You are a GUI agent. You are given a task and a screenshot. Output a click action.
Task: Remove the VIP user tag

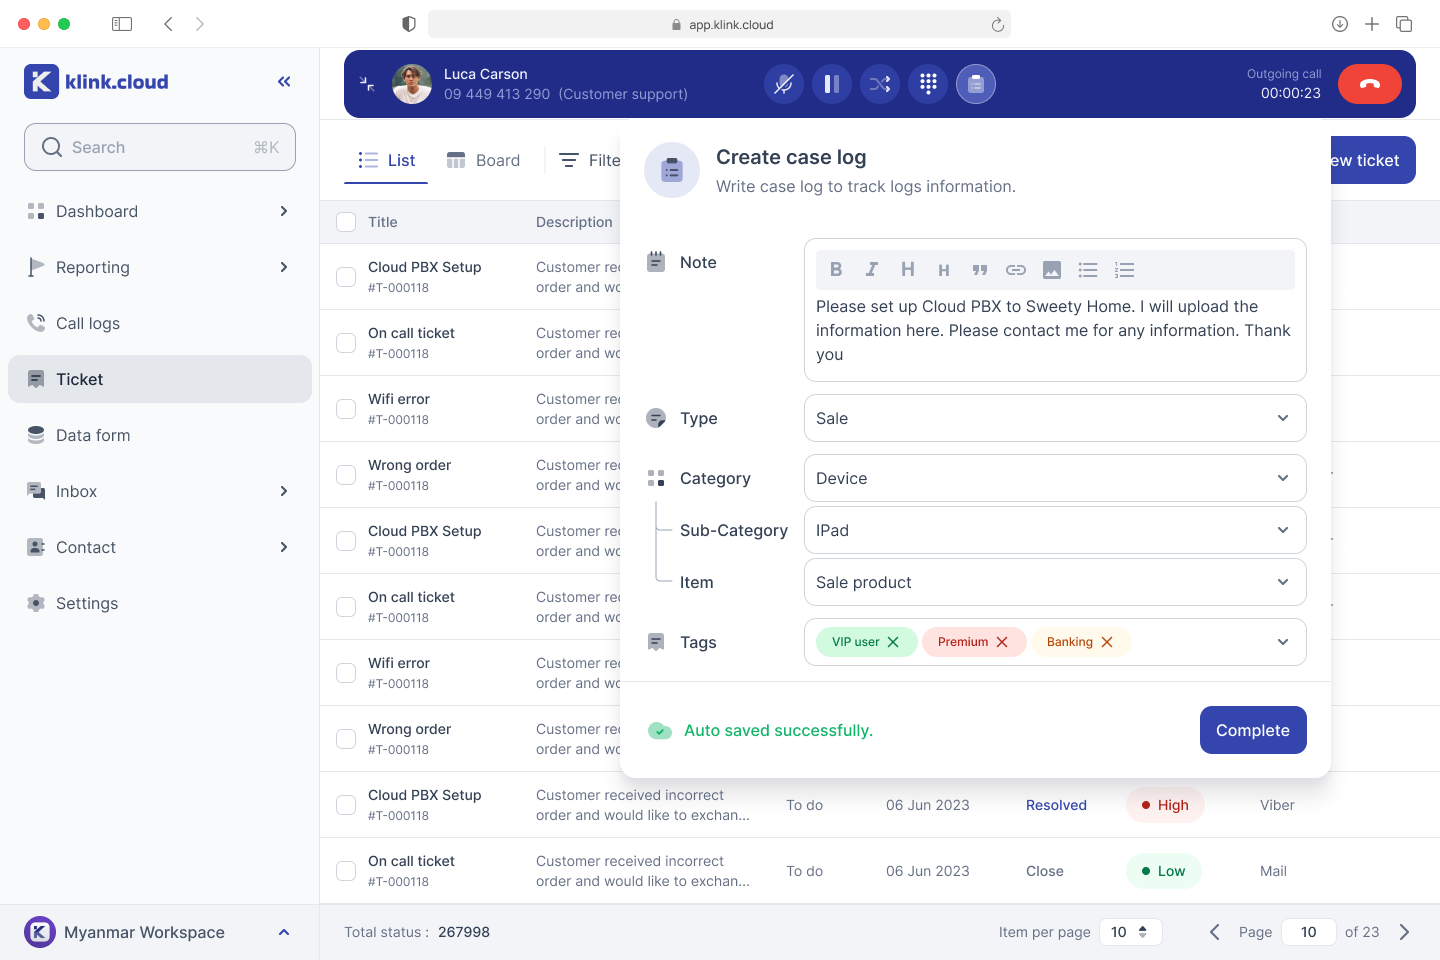pyautogui.click(x=893, y=642)
